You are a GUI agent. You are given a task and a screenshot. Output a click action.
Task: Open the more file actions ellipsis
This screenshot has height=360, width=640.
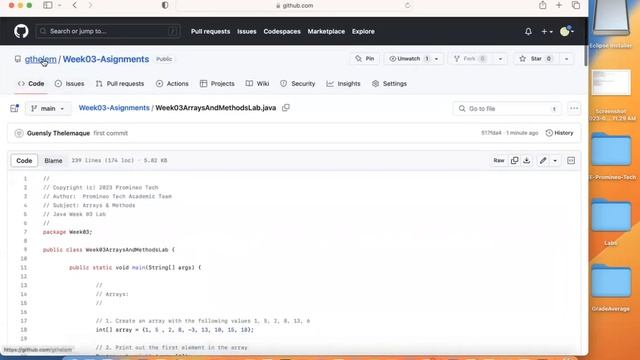574,109
